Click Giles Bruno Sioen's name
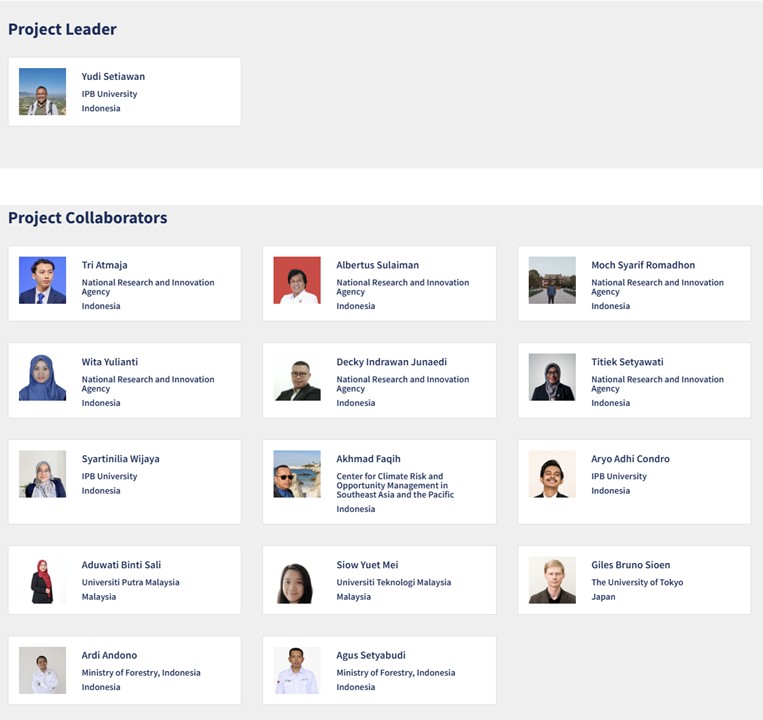Screen dimensions: 763x720 click(x=630, y=565)
